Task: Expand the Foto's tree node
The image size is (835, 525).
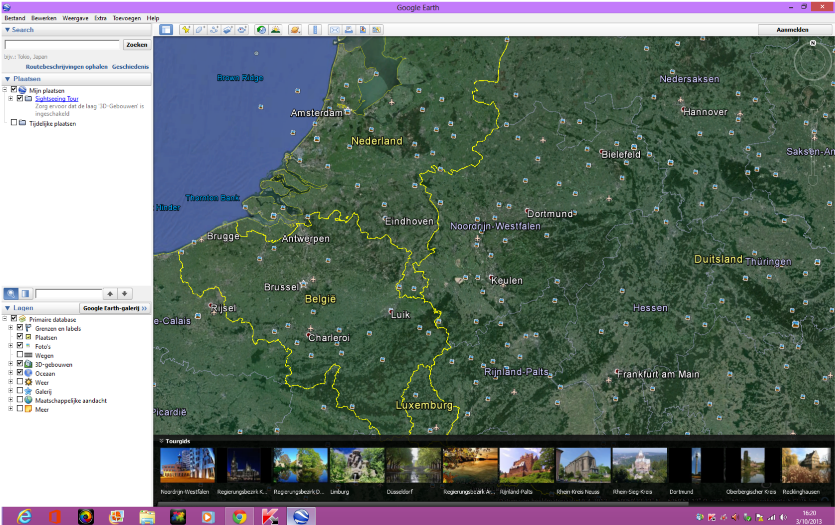Action: click(x=10, y=346)
